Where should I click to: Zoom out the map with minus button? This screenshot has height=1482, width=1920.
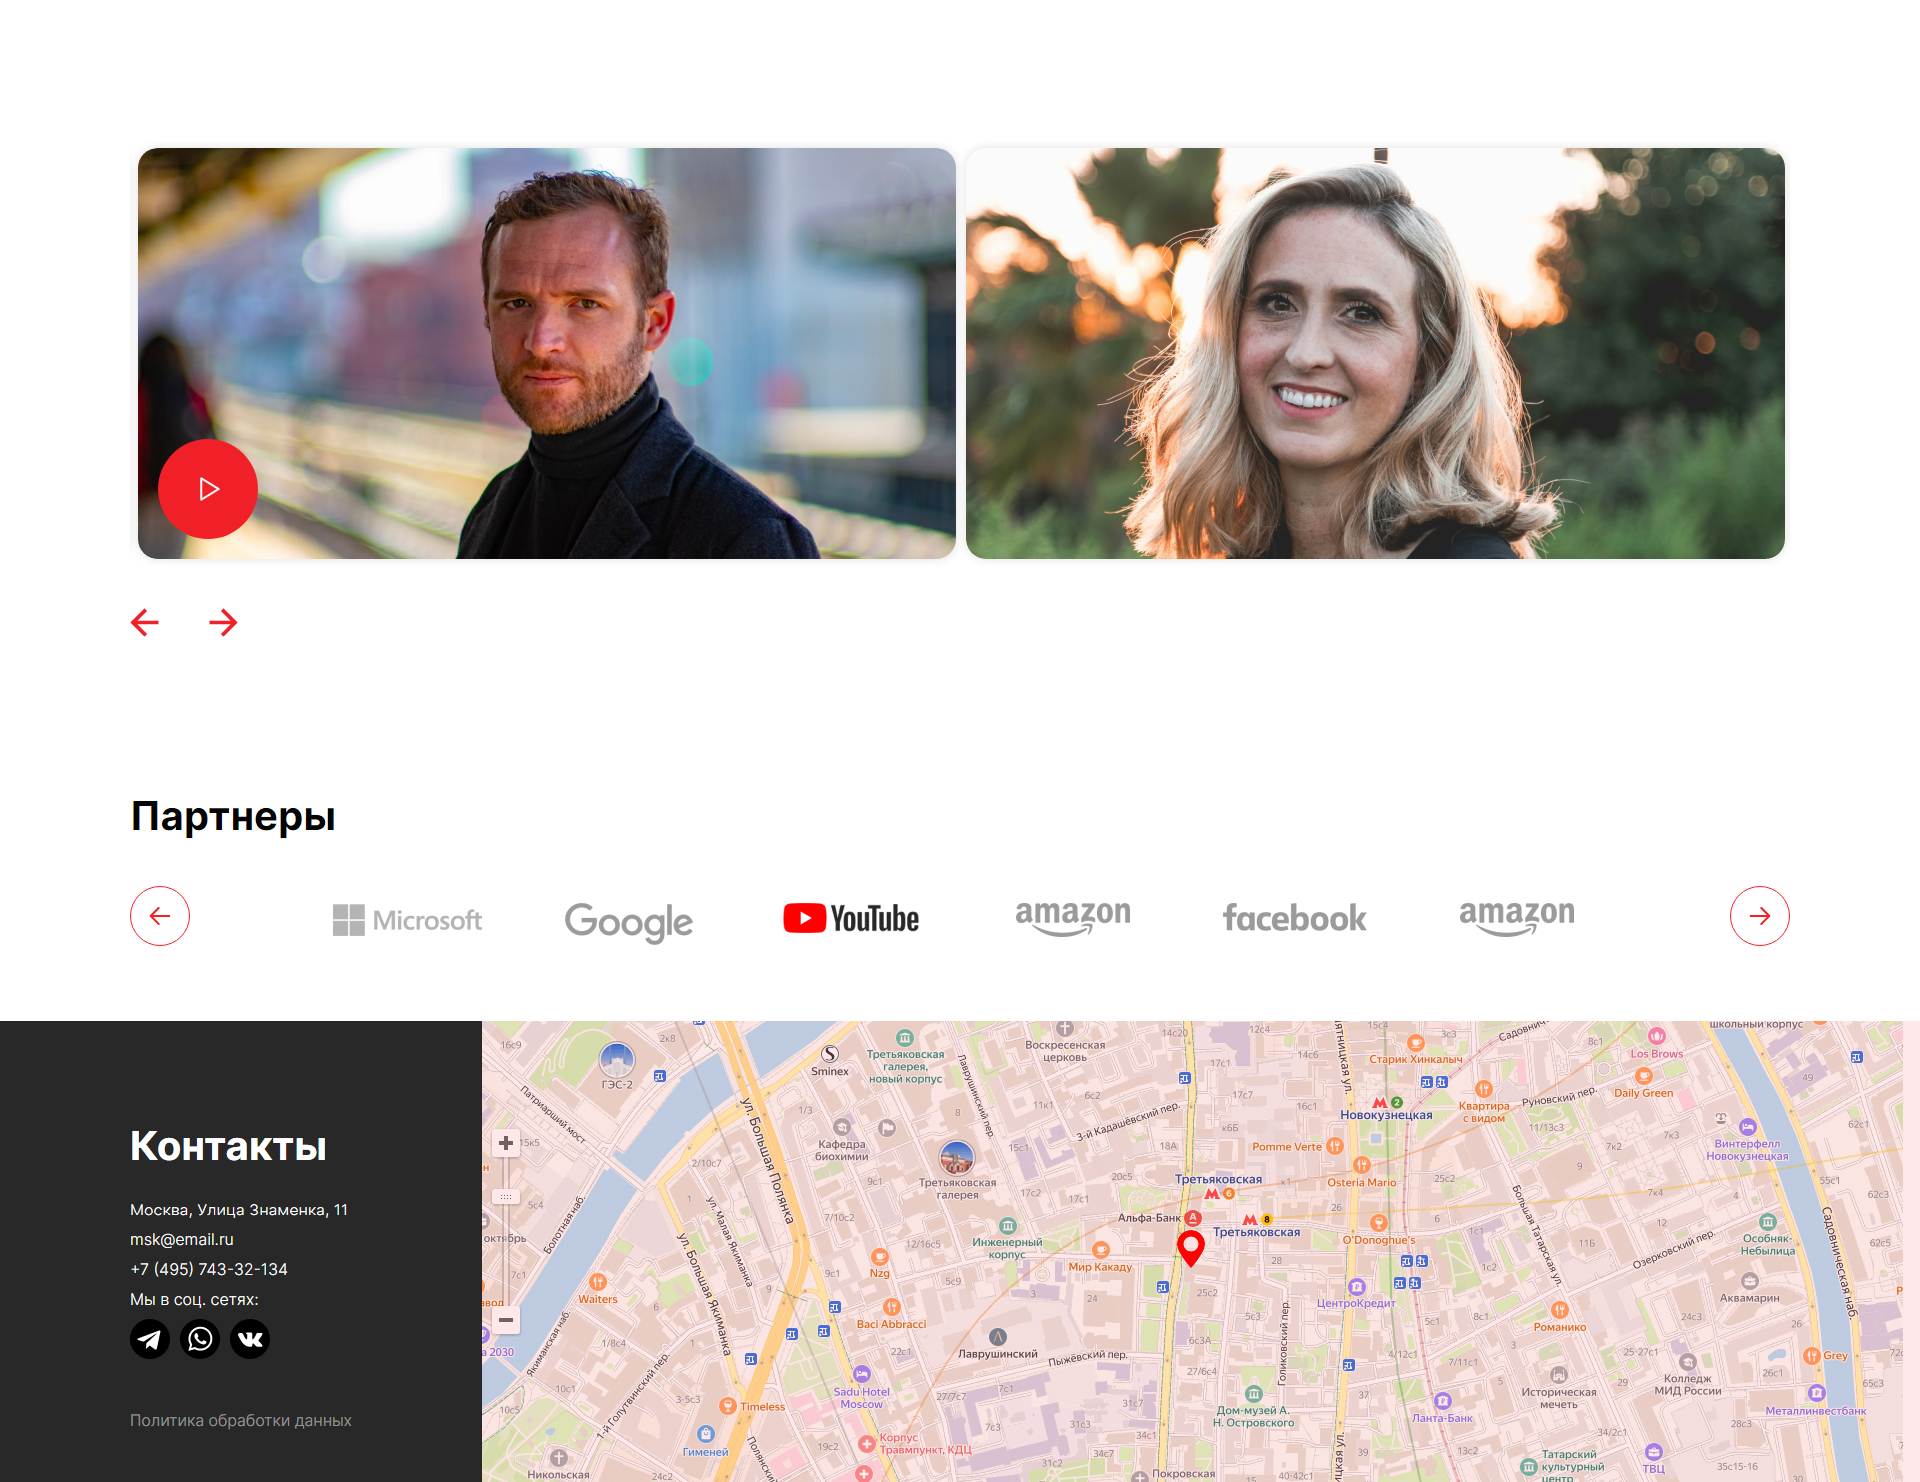pyautogui.click(x=506, y=1319)
